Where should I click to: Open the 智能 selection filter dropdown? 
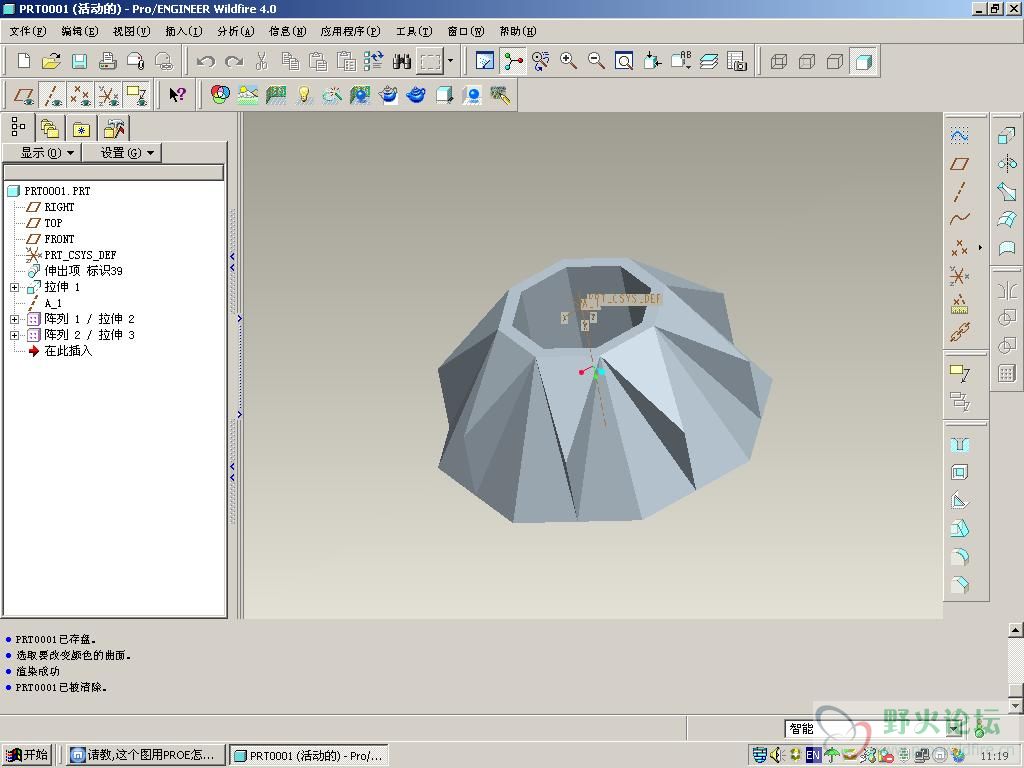(955, 728)
